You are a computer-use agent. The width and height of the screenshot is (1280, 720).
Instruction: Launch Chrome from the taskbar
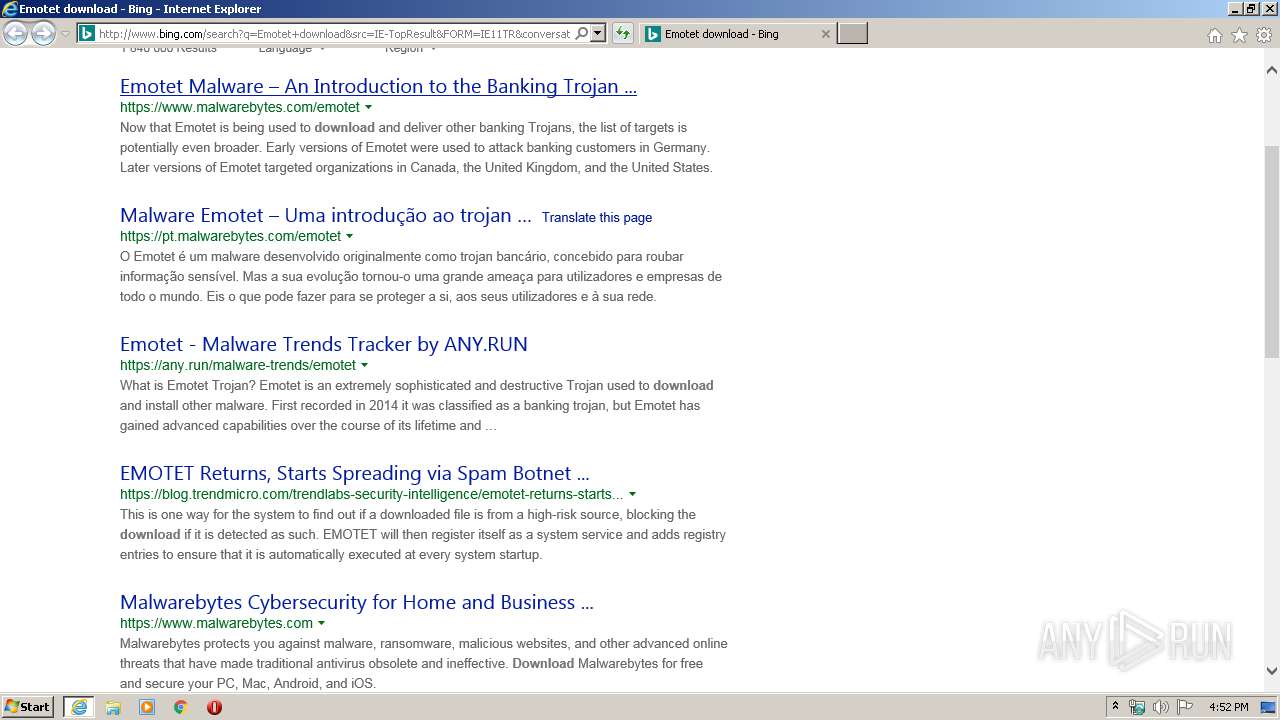[181, 707]
